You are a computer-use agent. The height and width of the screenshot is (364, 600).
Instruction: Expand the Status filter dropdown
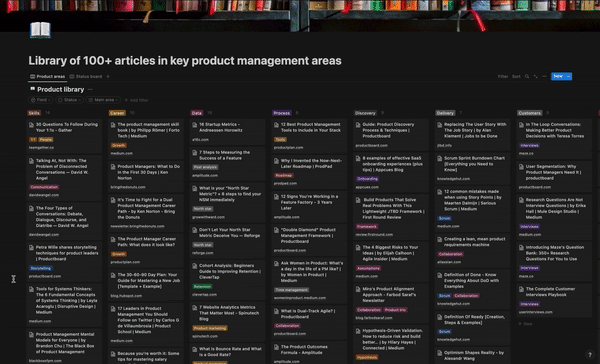[x=70, y=100]
